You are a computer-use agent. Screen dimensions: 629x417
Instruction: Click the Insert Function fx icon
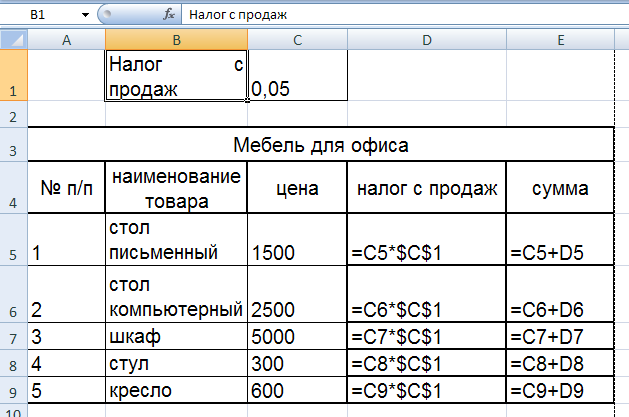[x=169, y=15]
